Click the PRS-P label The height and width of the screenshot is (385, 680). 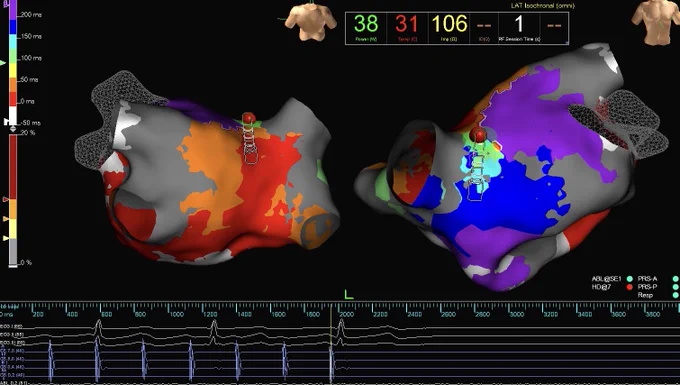tap(647, 287)
